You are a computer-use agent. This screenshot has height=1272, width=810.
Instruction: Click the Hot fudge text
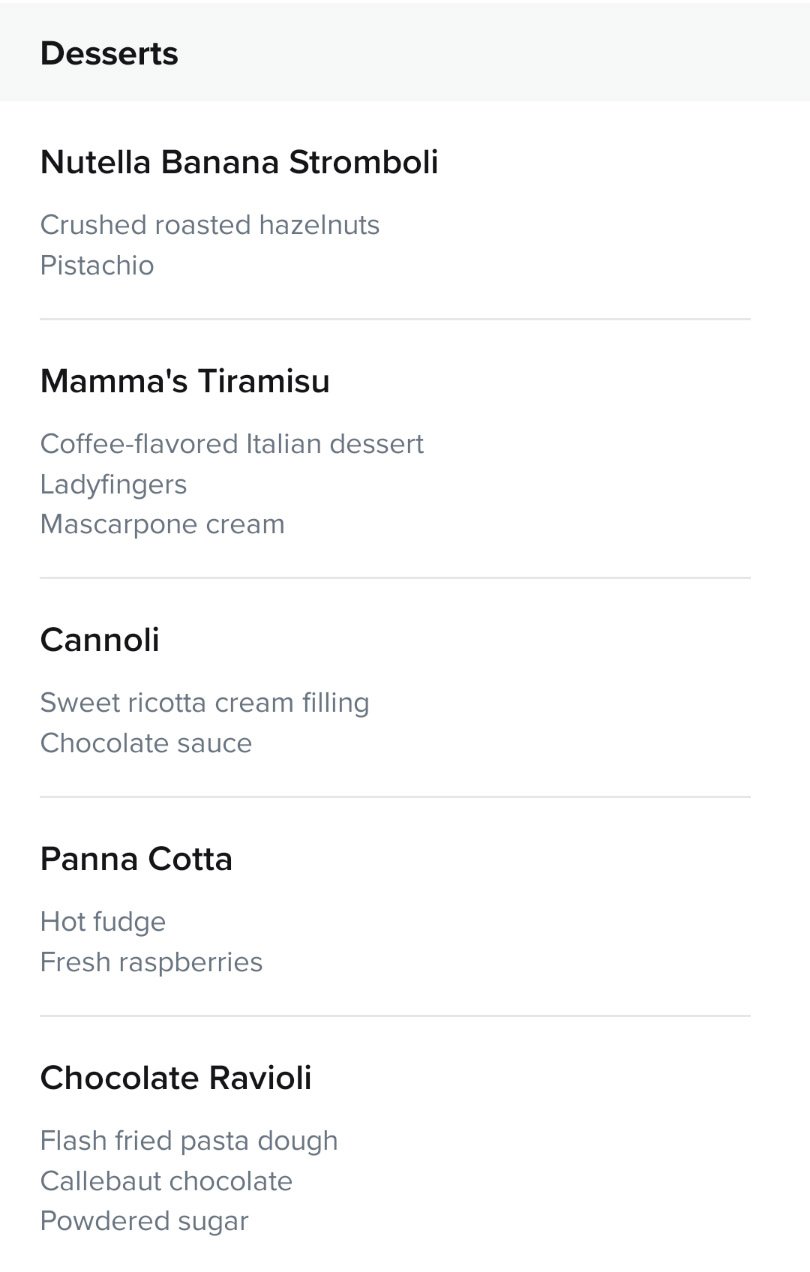pos(103,922)
